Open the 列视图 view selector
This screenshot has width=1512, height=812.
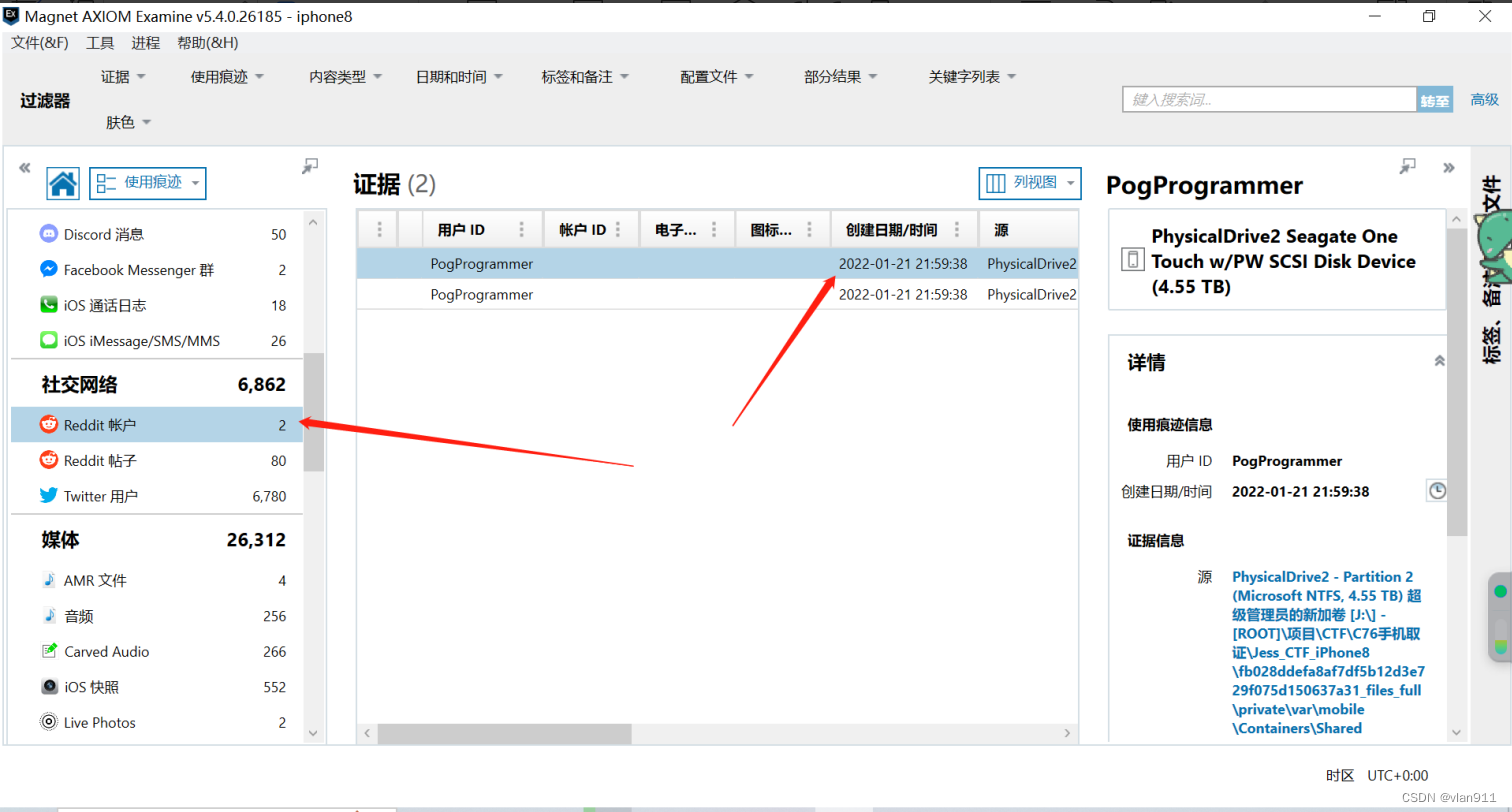pos(1030,183)
